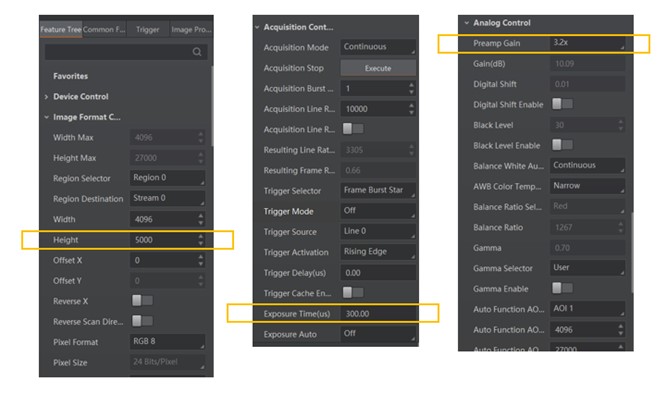Expand the Device Control section

coord(46,97)
